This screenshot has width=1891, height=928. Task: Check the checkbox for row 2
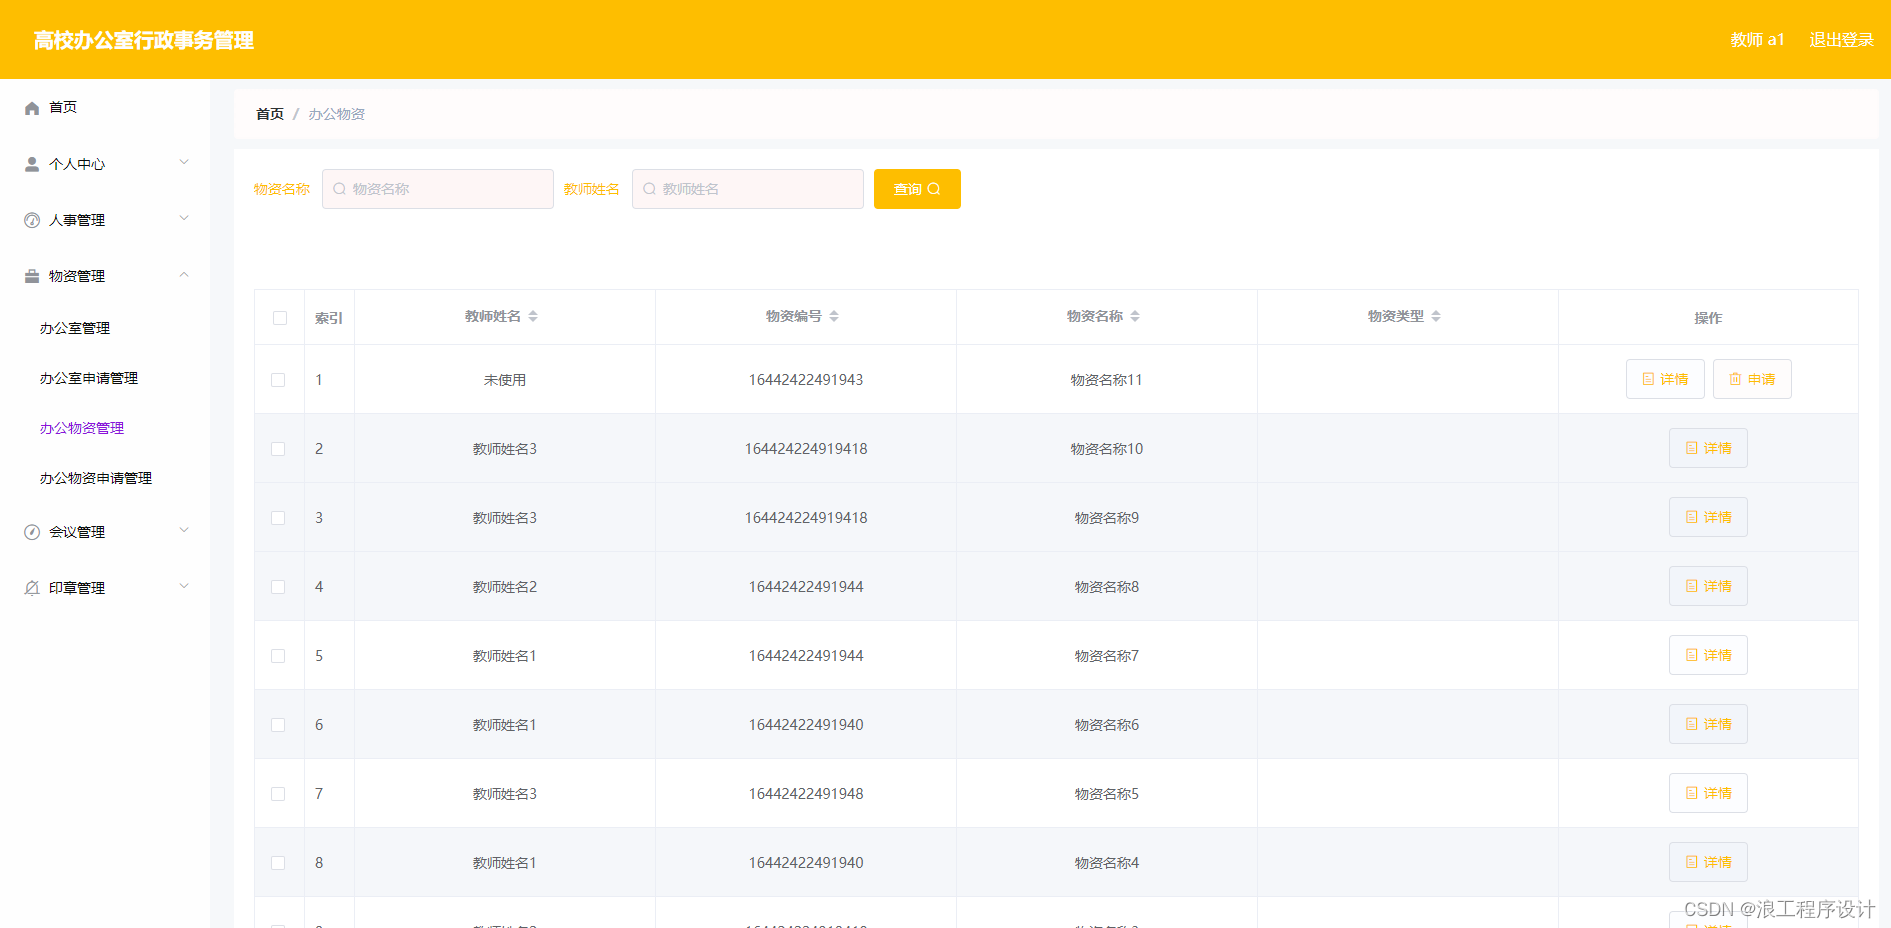tap(278, 449)
